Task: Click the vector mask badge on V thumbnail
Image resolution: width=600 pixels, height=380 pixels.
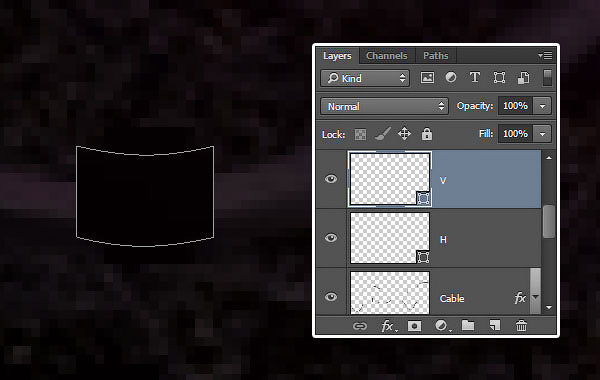Action: point(423,198)
